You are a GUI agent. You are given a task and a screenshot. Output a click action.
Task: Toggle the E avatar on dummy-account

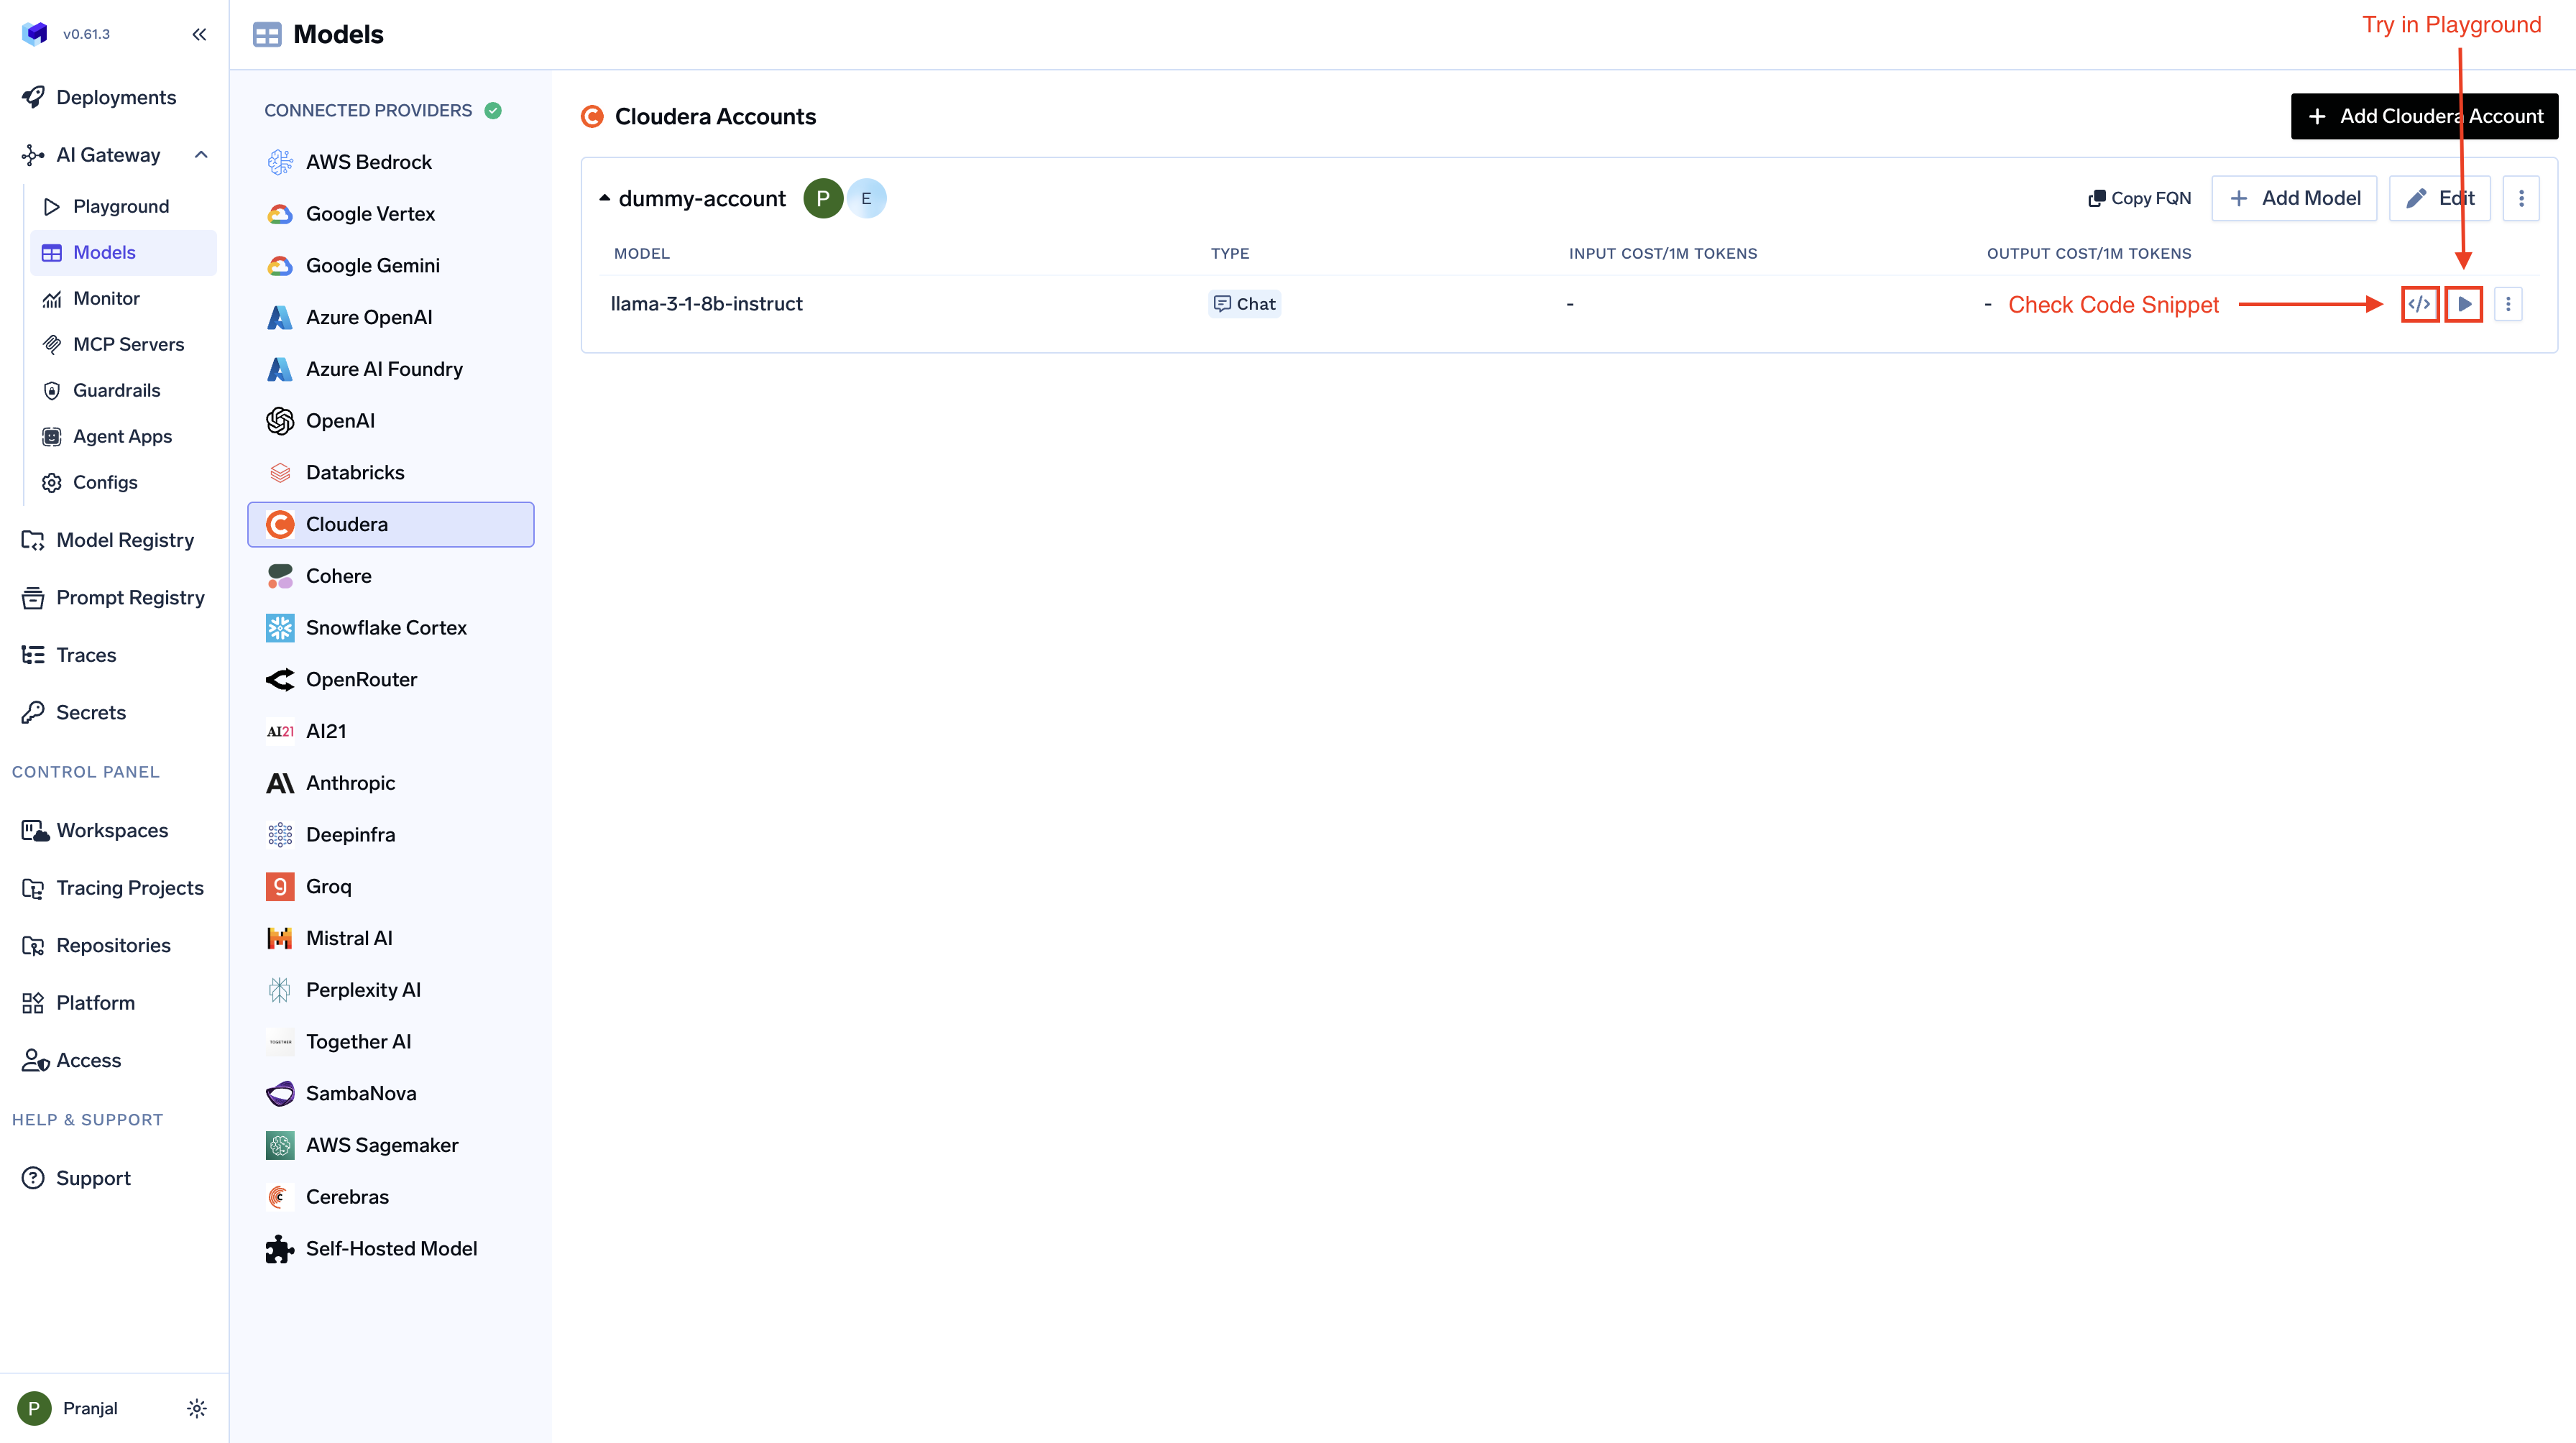click(866, 197)
